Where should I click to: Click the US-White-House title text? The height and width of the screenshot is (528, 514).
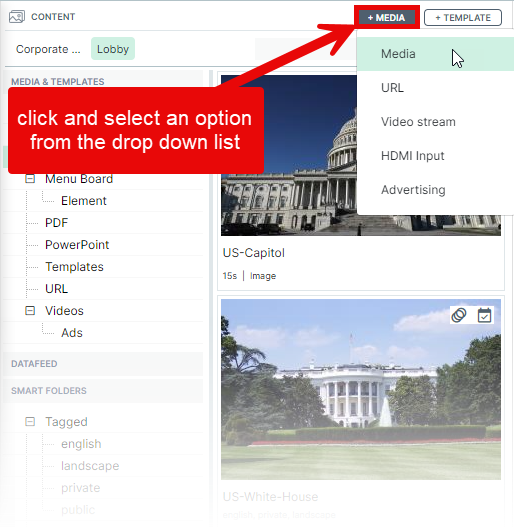coord(270,497)
